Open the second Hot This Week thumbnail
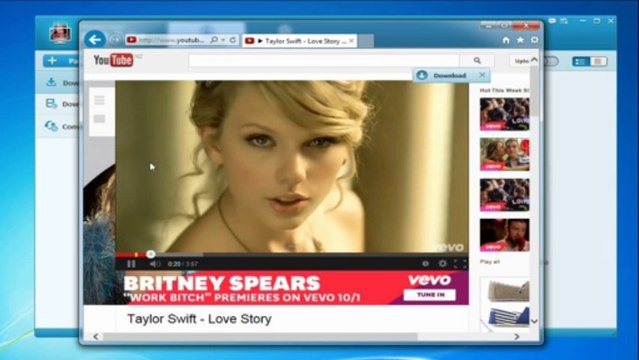Image resolution: width=639 pixels, height=360 pixels. pyautogui.click(x=505, y=154)
